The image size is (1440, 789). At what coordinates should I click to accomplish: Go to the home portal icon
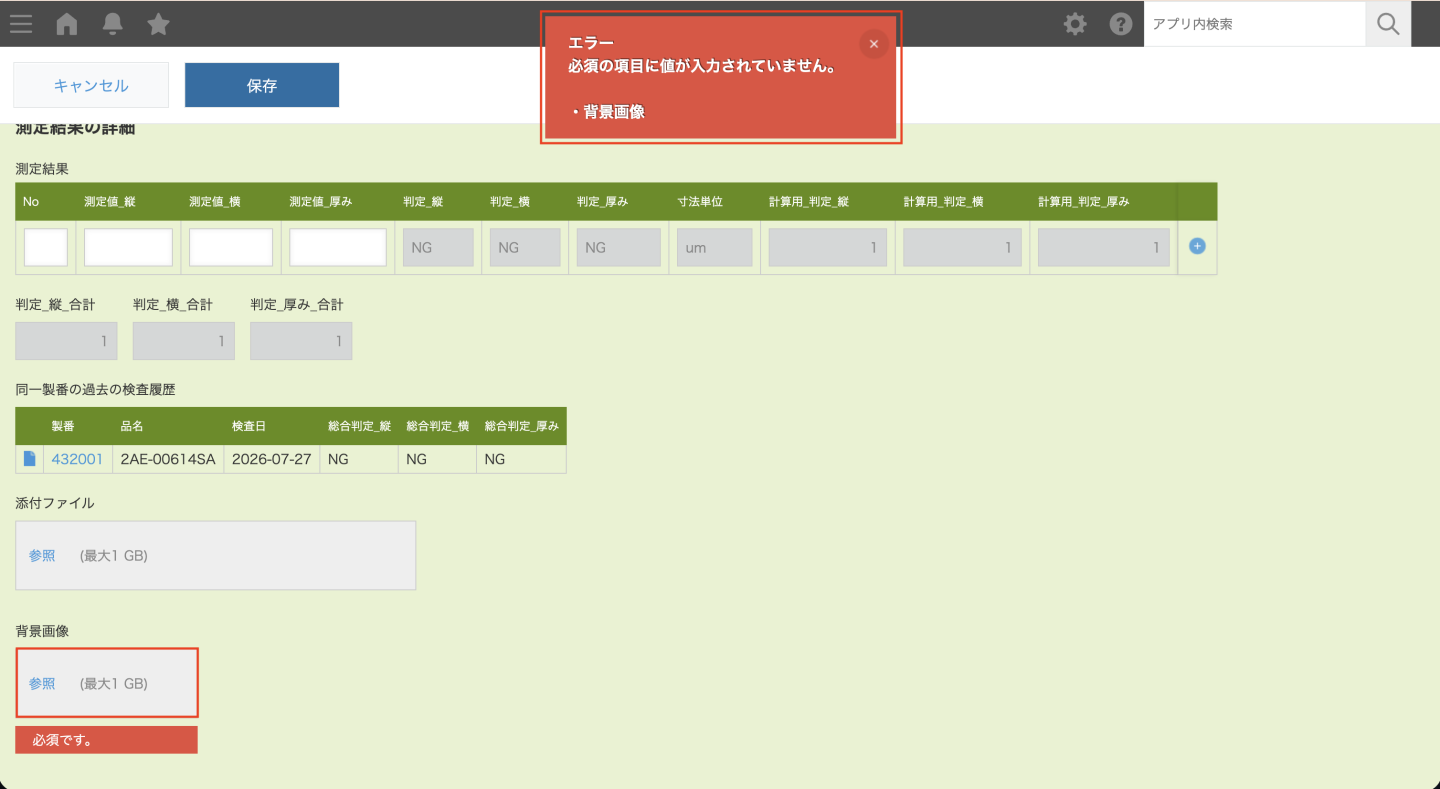(x=67, y=24)
